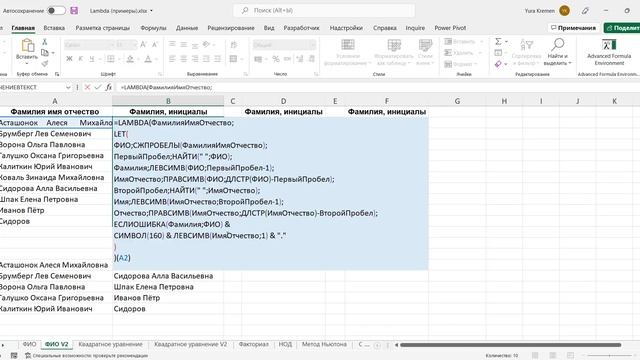This screenshot has height=360, width=640.
Task: Click the Wrap text icon
Action: click(233, 44)
